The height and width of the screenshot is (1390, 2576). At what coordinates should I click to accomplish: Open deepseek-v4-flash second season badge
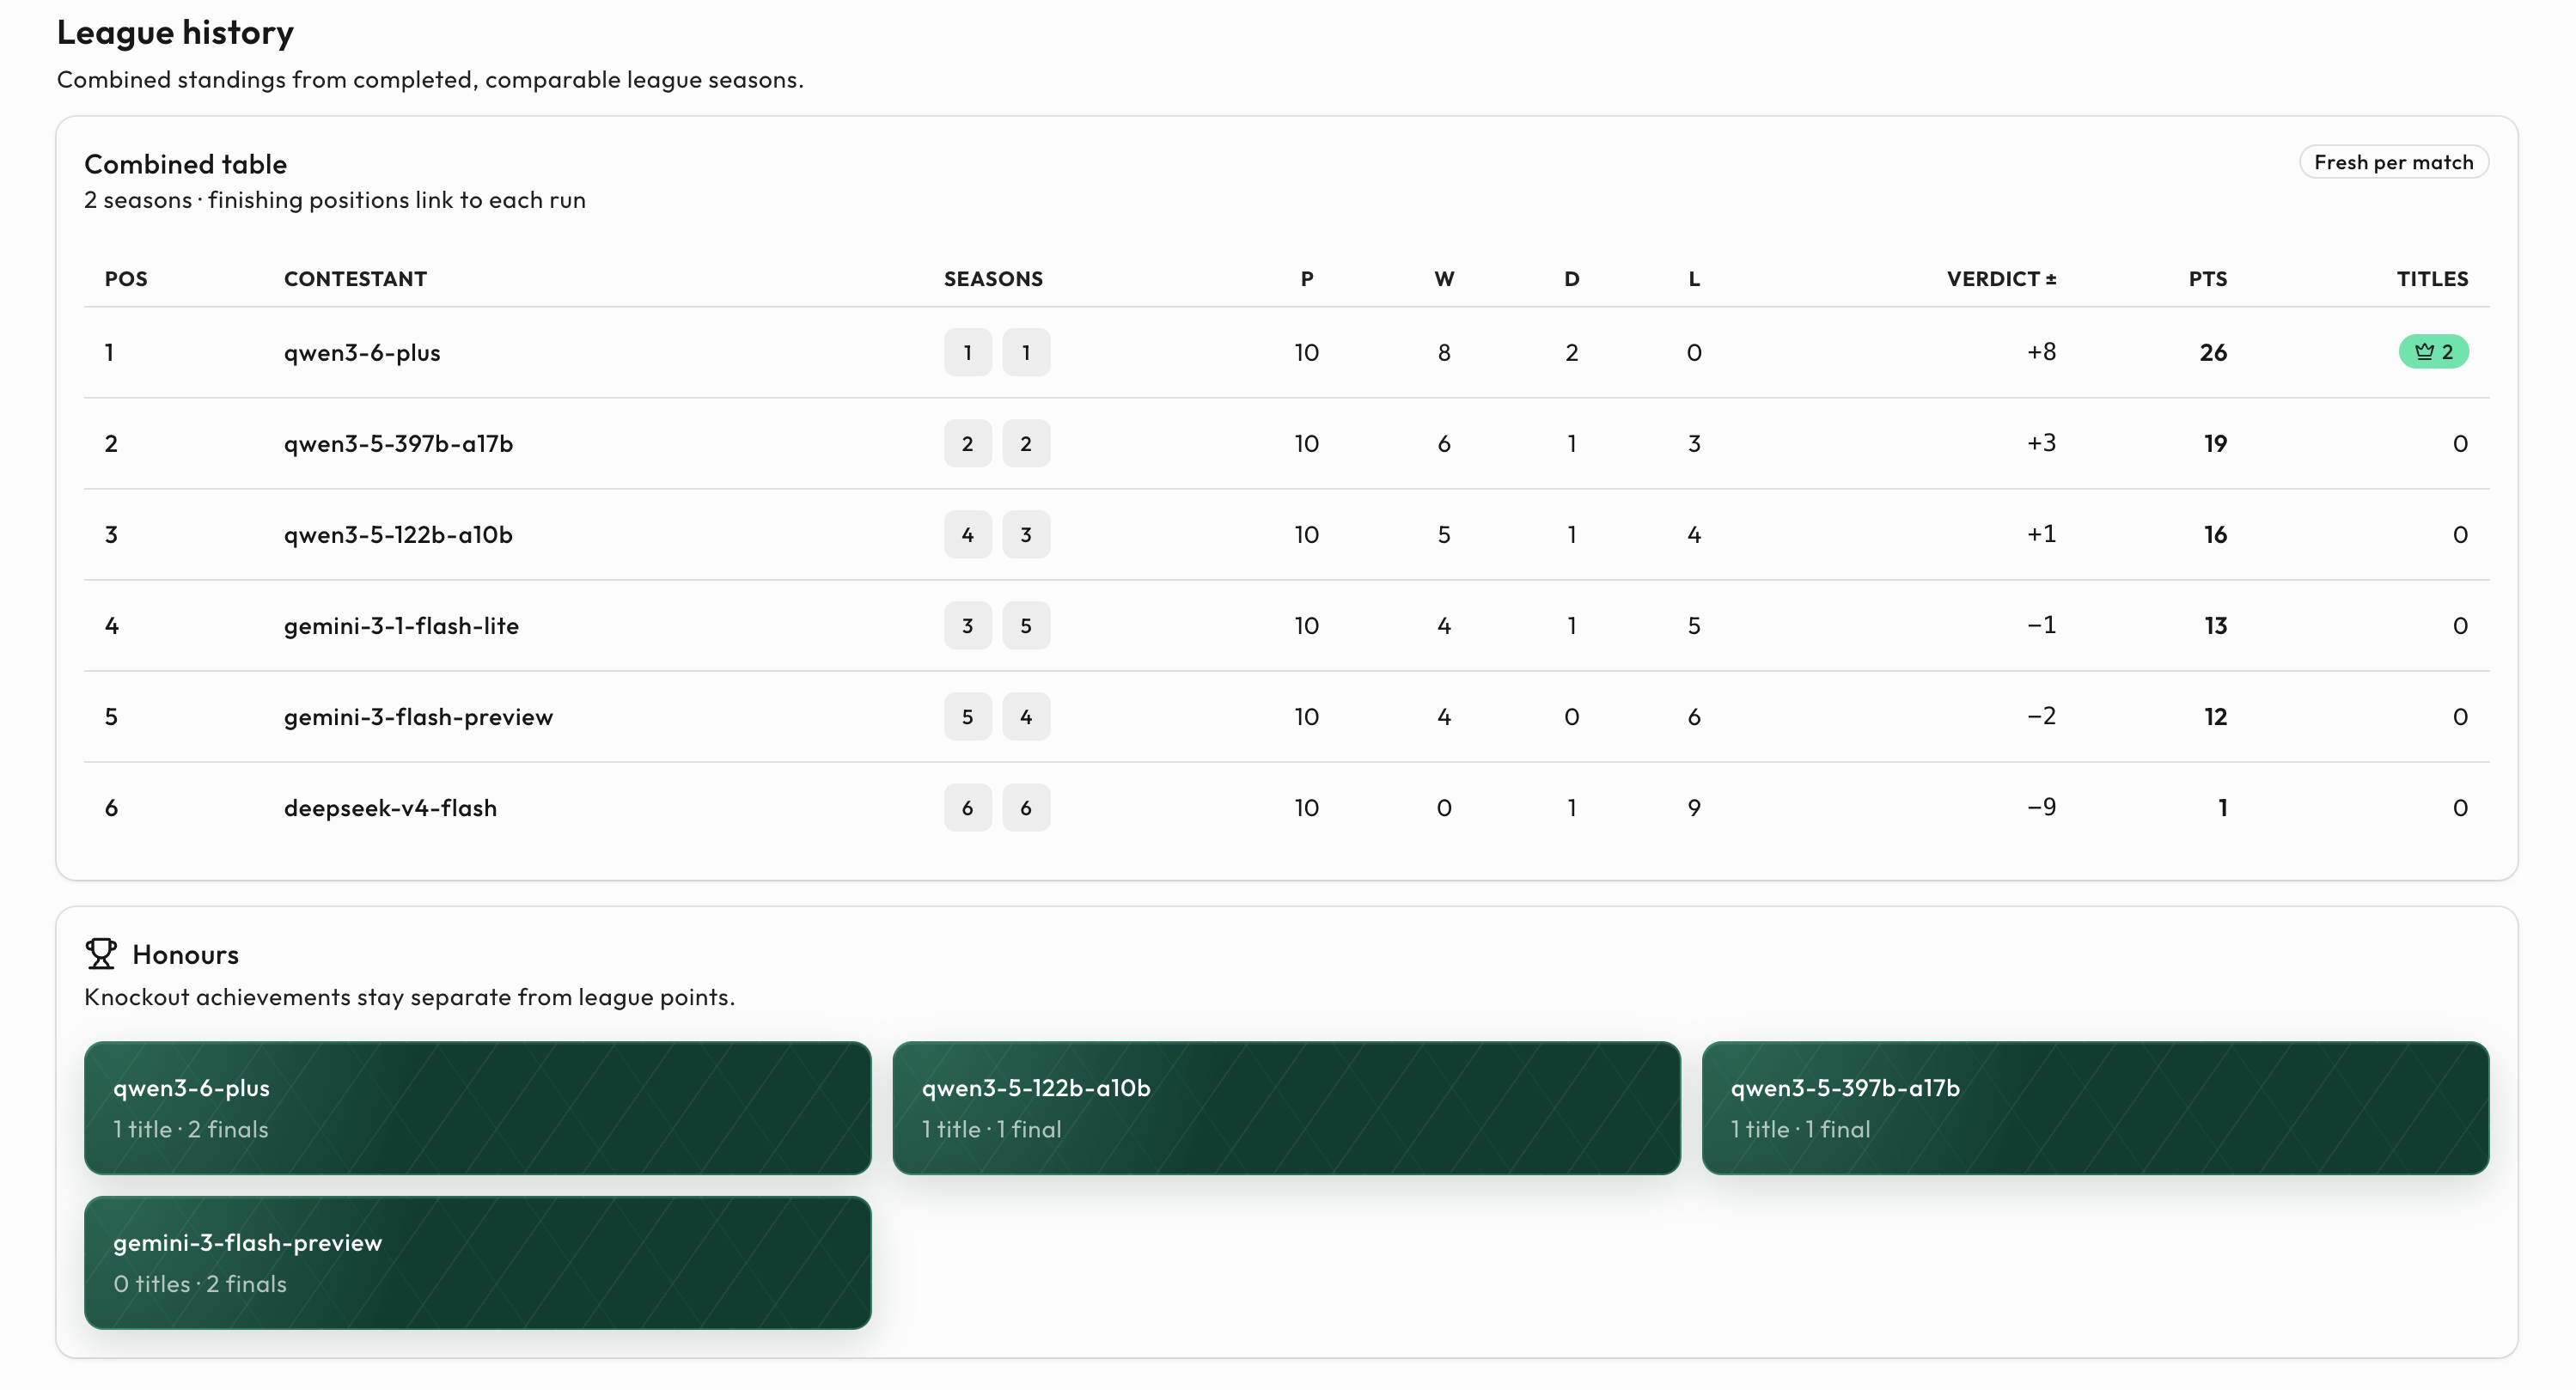pos(1026,807)
